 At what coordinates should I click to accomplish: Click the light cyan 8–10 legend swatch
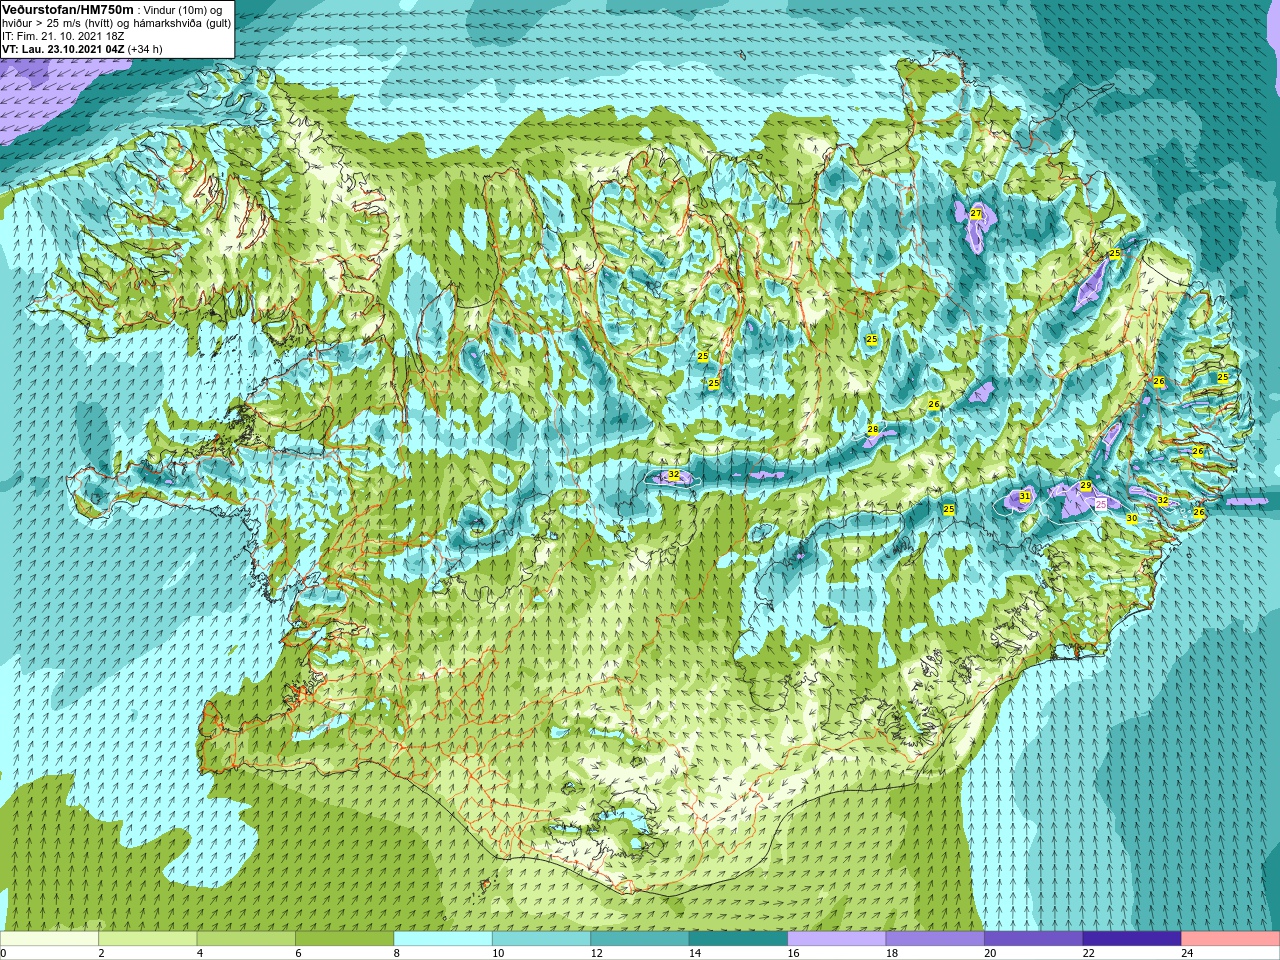coord(443,938)
